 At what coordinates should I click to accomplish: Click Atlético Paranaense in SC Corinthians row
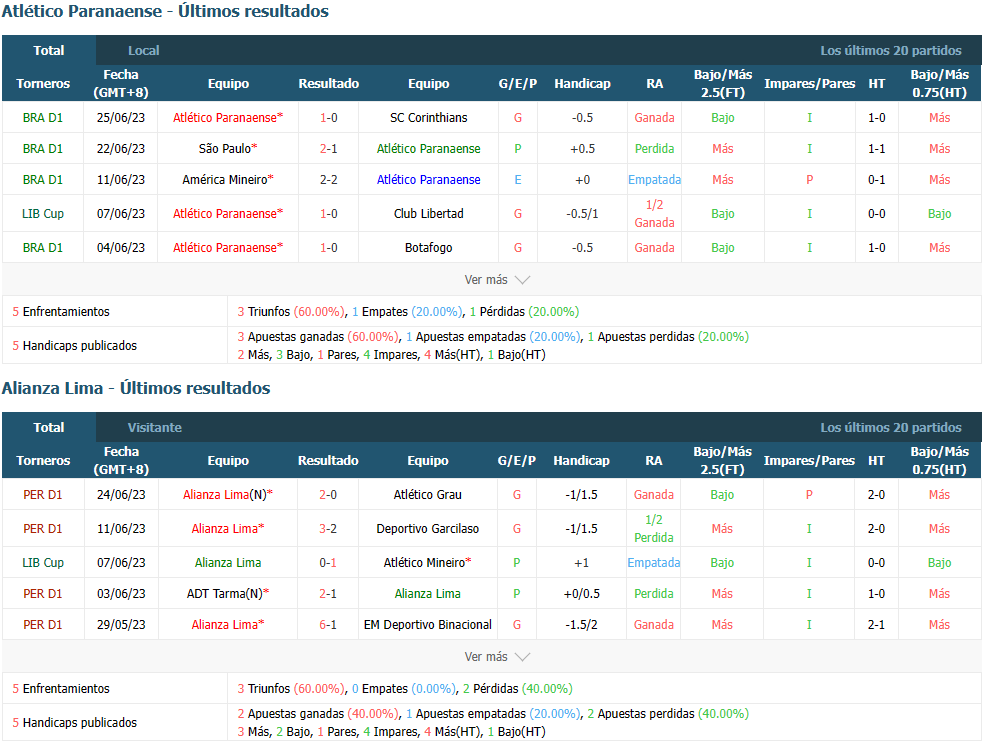pos(228,118)
